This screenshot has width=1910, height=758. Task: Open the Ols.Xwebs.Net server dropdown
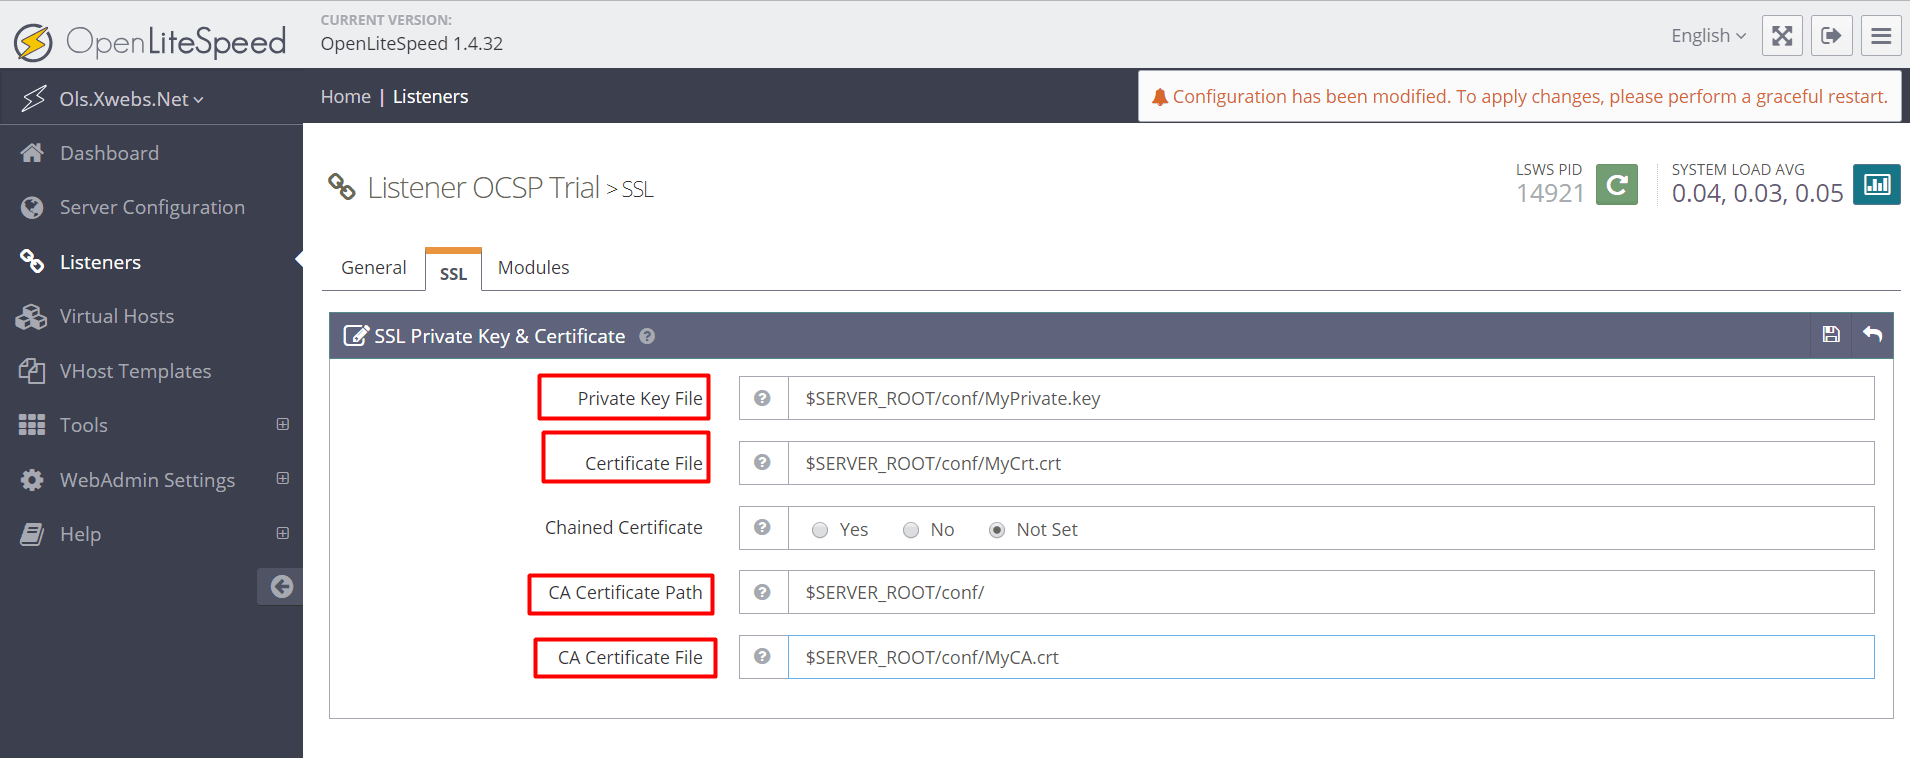[131, 99]
